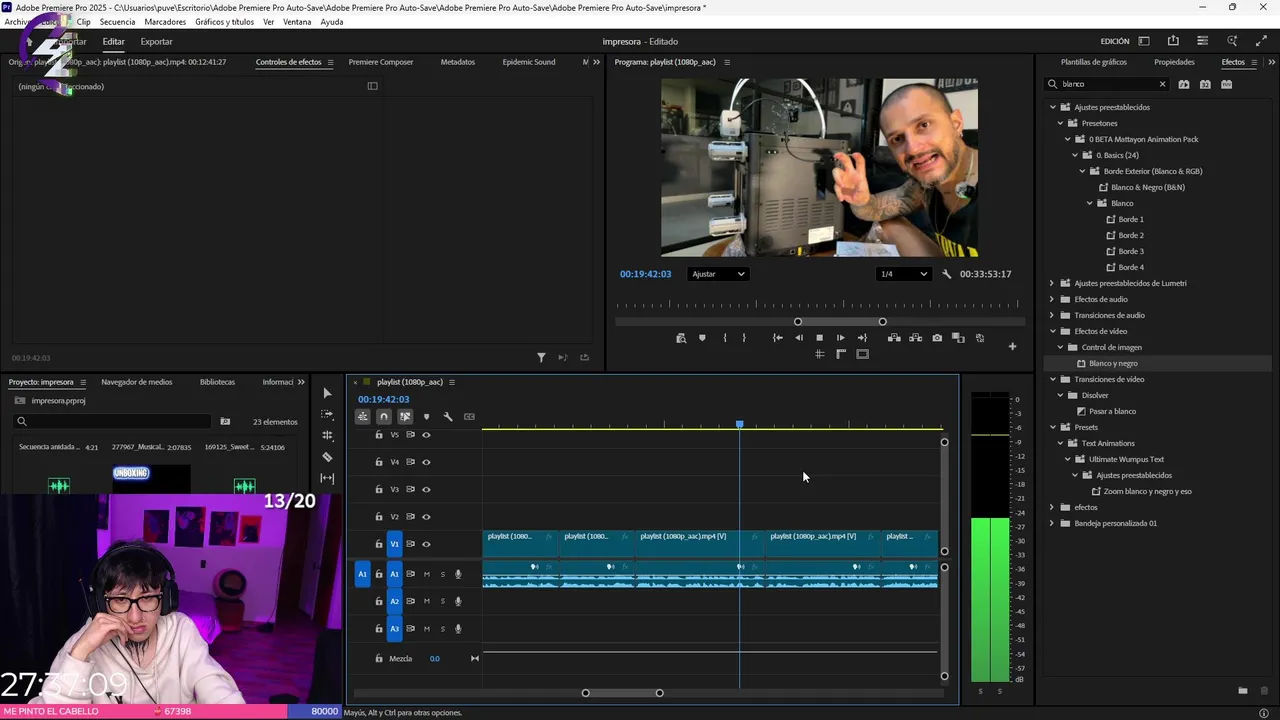This screenshot has width=1280, height=720.
Task: Switch to Propiedades tab
Action: [x=1174, y=62]
